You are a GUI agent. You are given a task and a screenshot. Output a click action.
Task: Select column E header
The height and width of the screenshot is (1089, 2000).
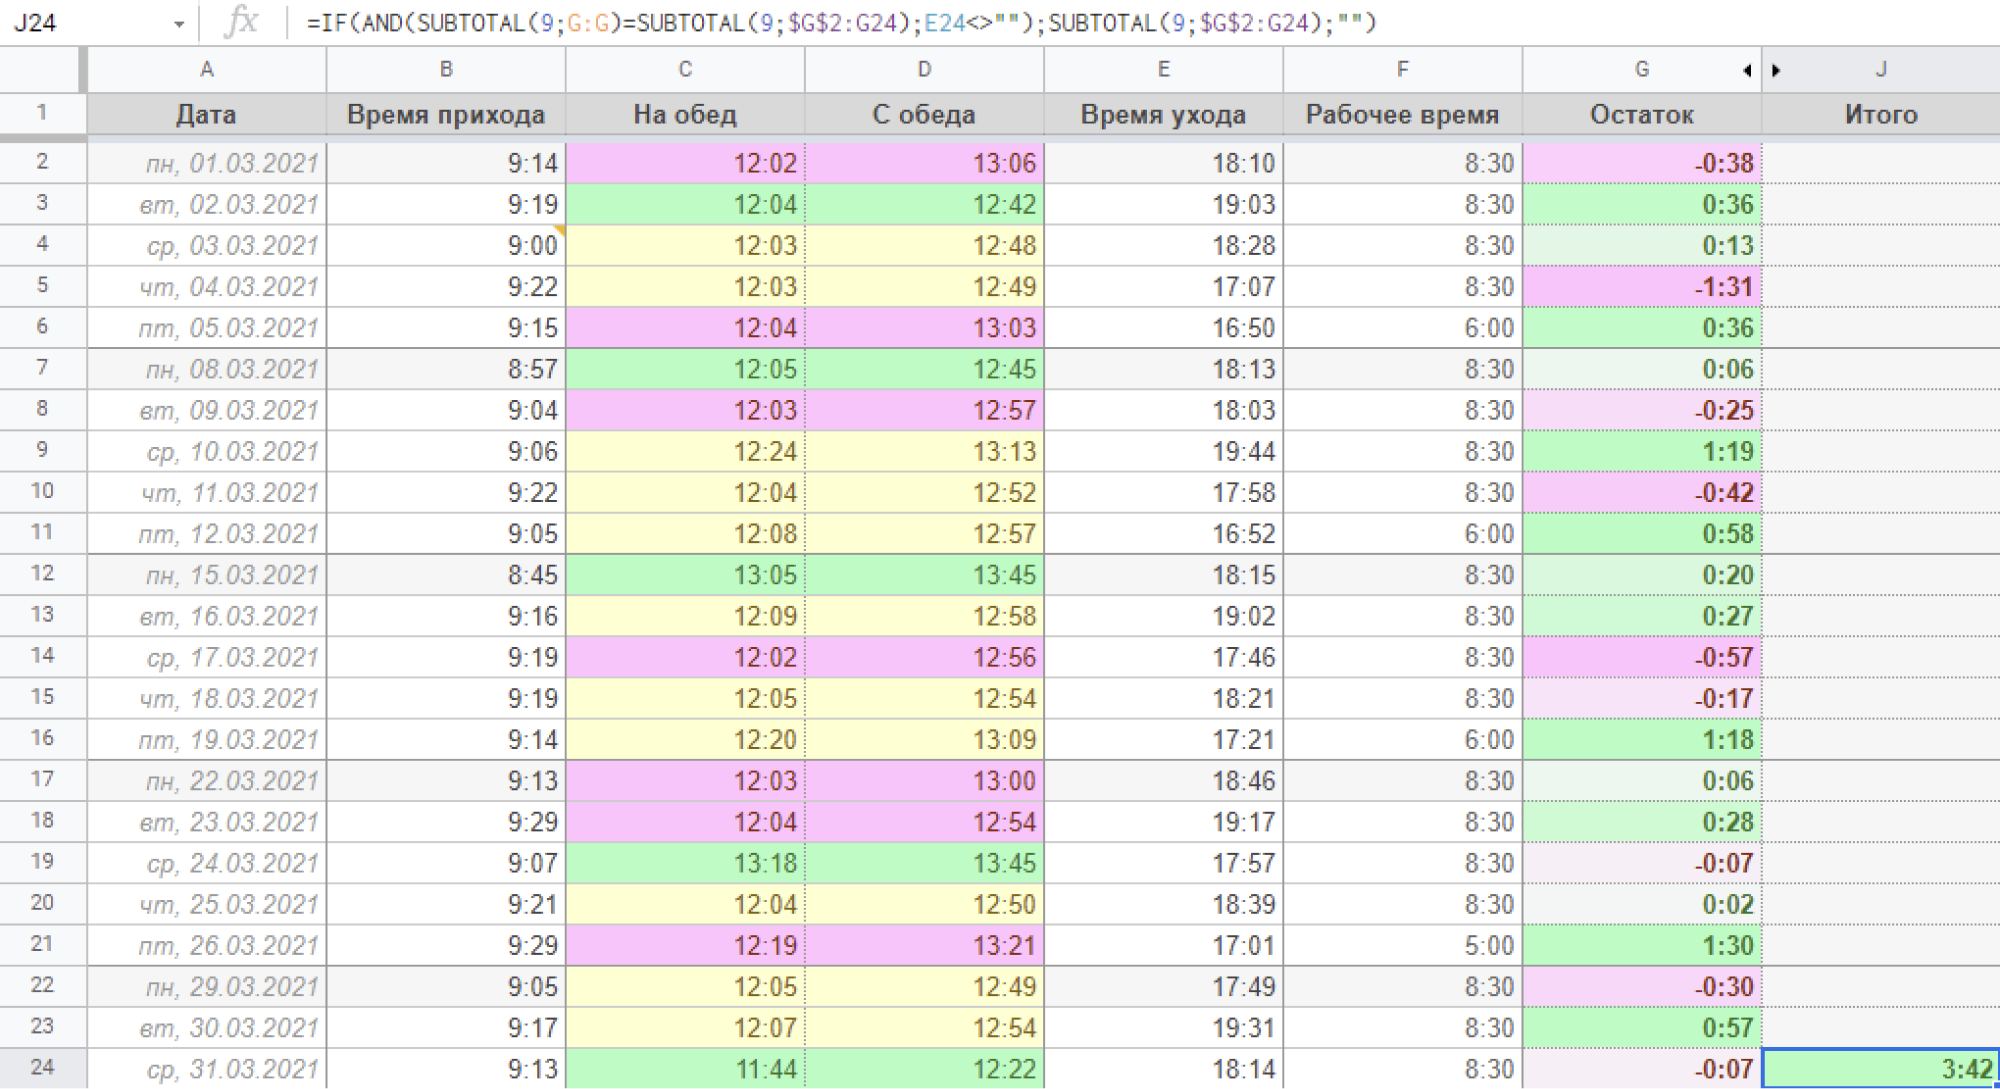[1163, 69]
